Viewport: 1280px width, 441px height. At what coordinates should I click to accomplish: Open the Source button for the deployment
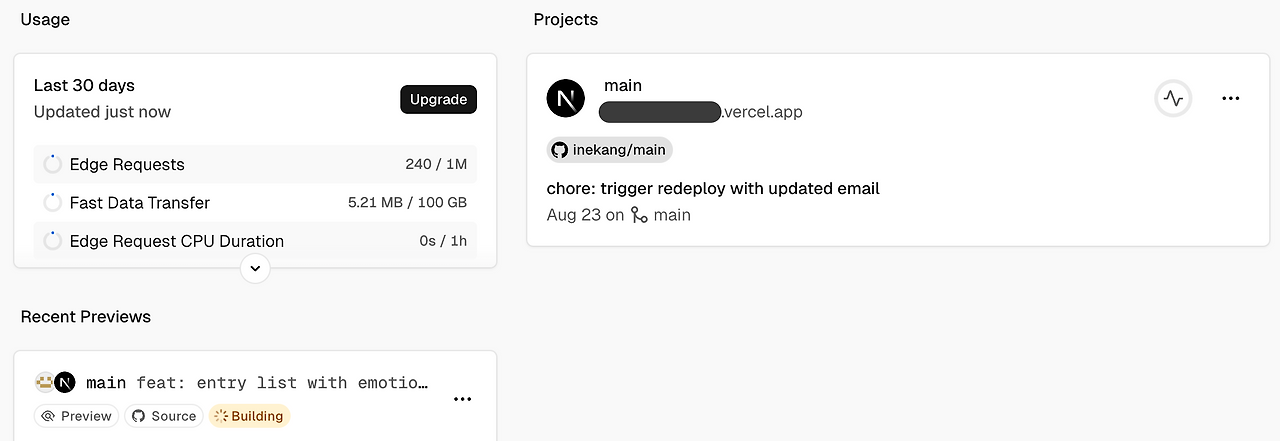tap(164, 416)
